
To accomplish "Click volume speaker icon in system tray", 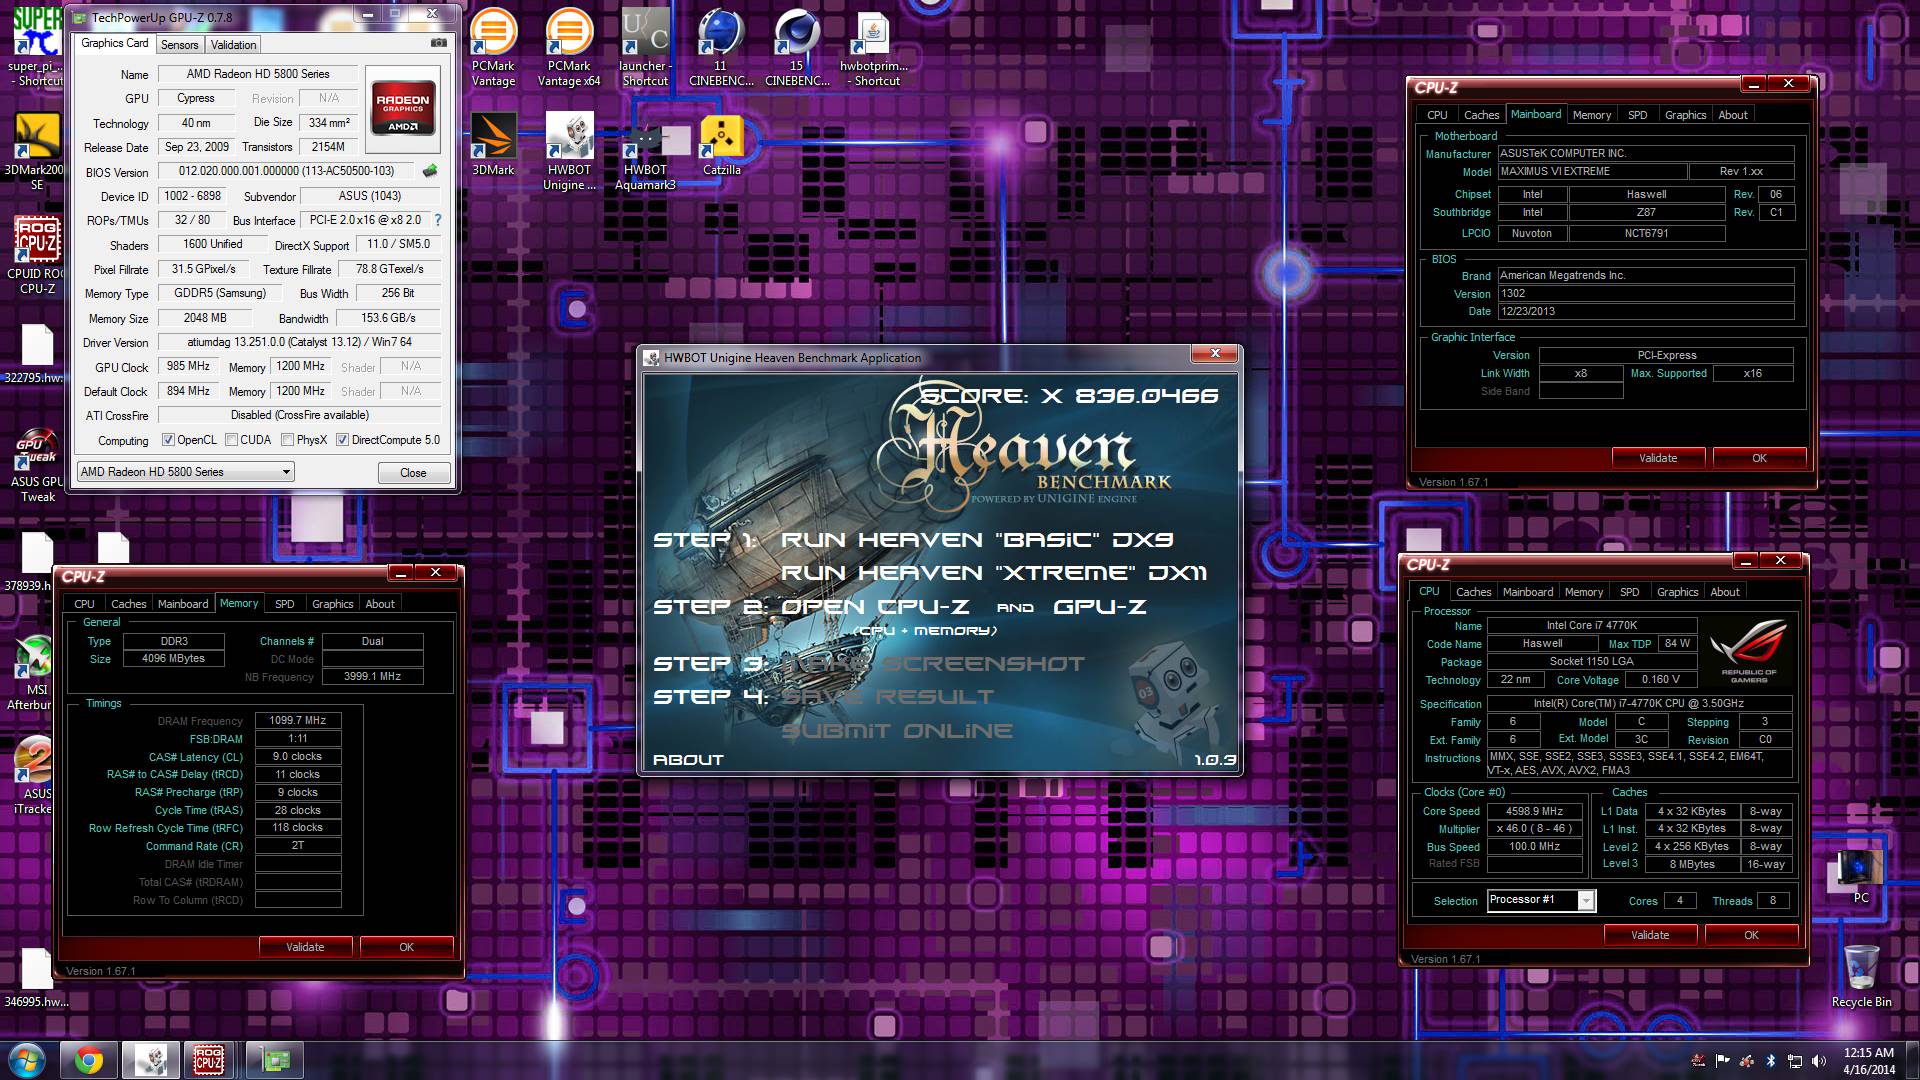I will tap(1819, 1061).
